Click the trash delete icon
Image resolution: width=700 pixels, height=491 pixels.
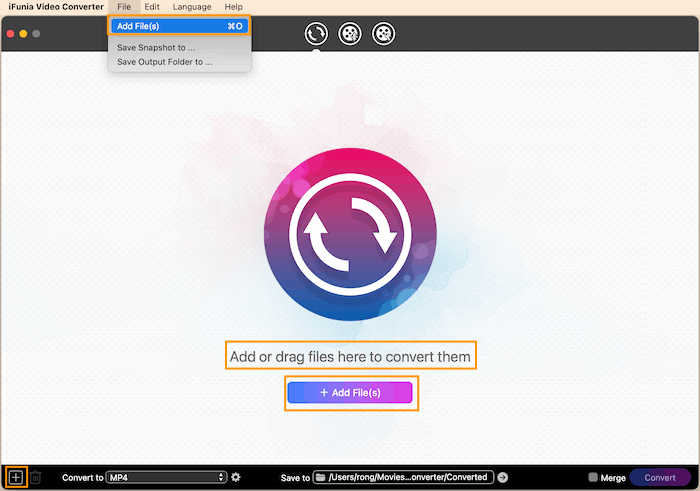pos(35,477)
